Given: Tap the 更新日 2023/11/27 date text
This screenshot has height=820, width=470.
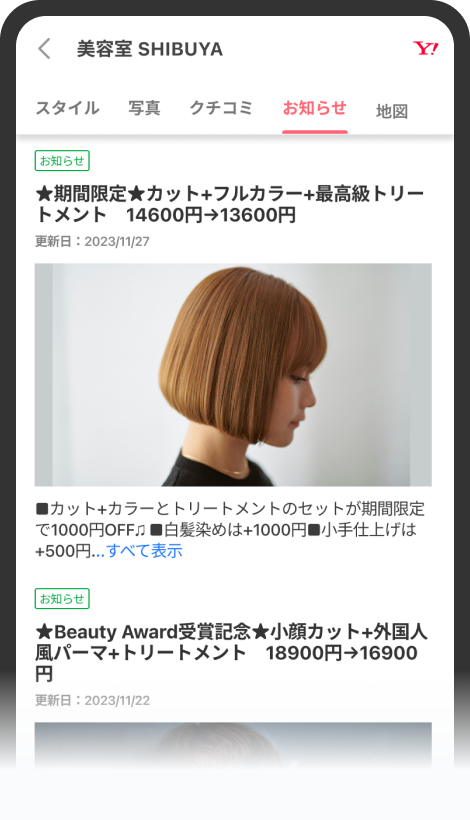Looking at the screenshot, I should tap(92, 242).
